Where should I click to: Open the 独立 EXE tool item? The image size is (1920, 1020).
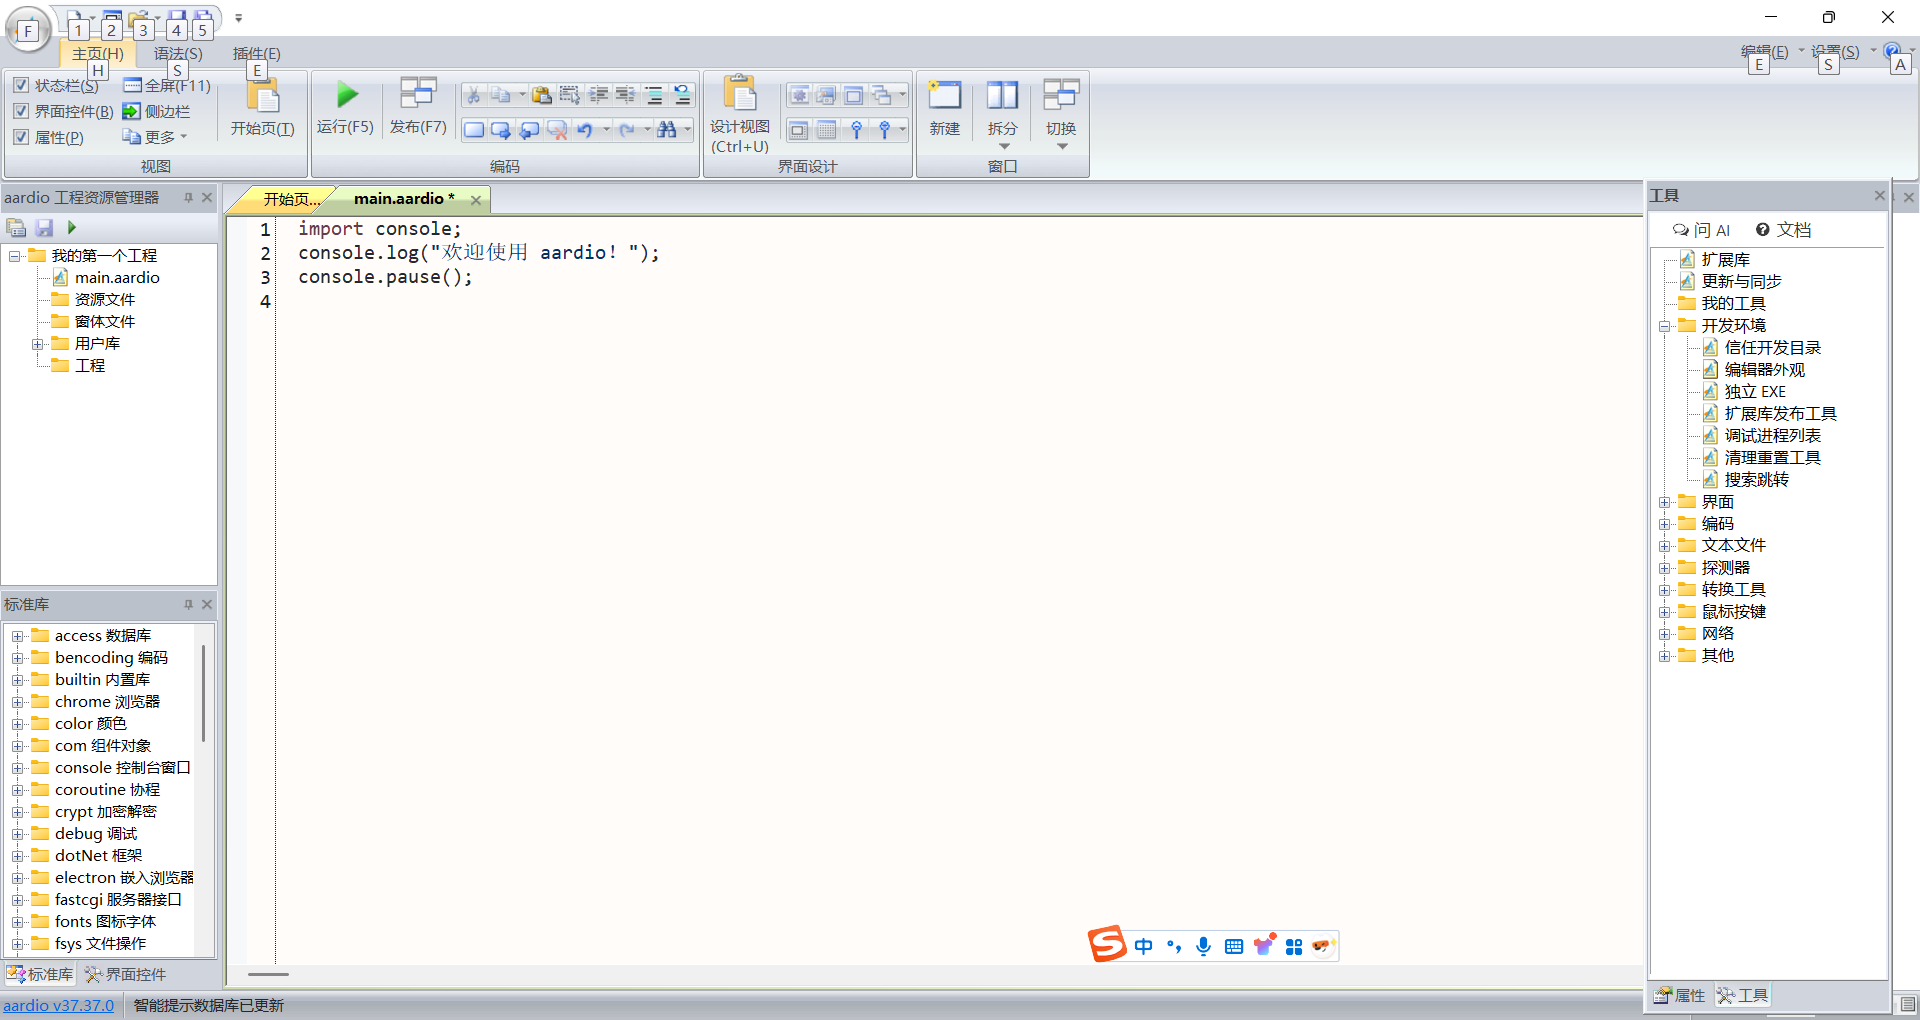pos(1755,392)
